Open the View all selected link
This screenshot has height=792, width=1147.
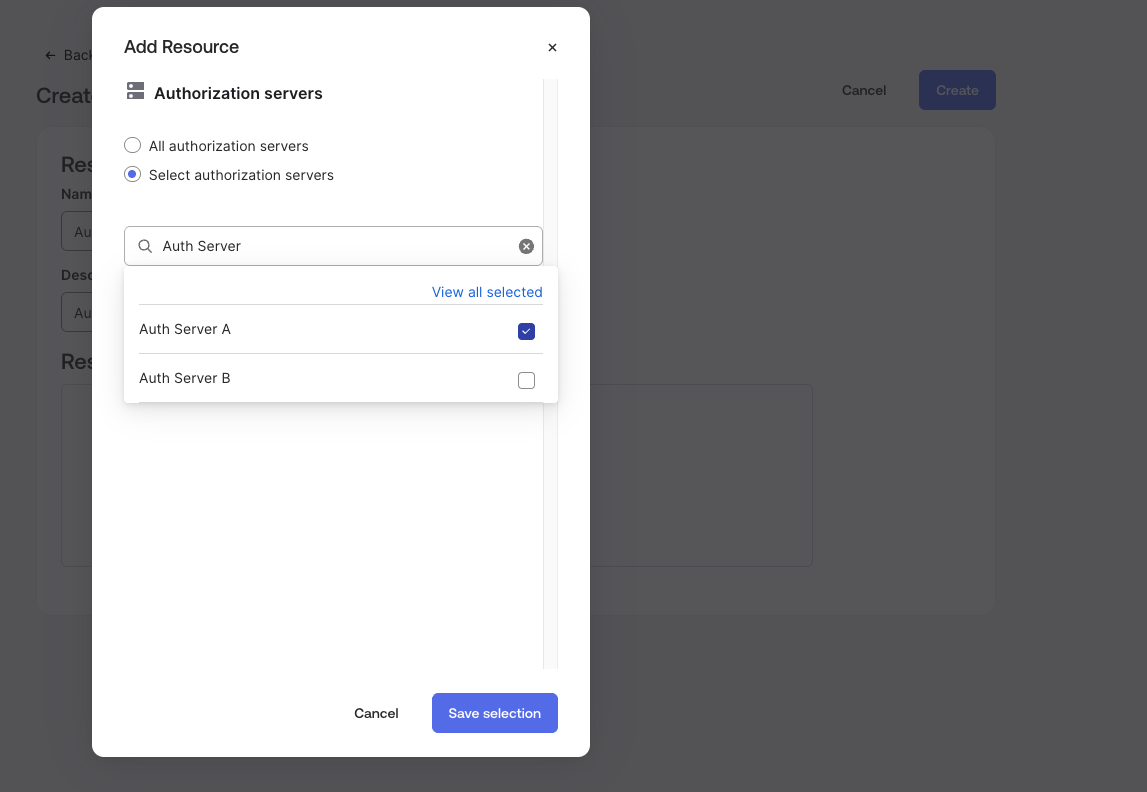(487, 292)
